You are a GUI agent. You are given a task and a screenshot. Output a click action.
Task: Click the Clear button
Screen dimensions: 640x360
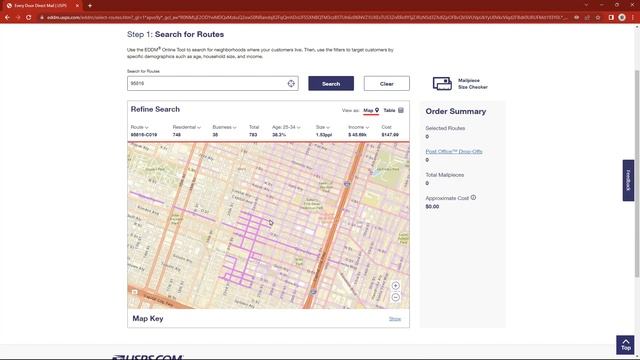tap(387, 83)
